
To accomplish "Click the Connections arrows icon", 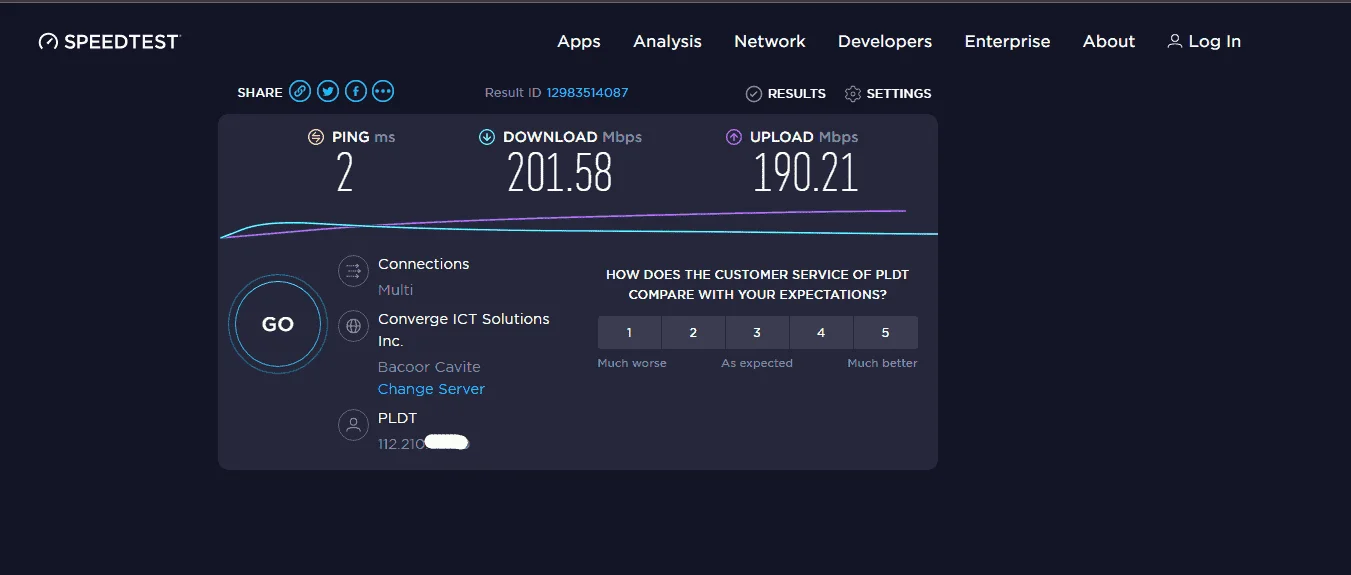I will 353,271.
